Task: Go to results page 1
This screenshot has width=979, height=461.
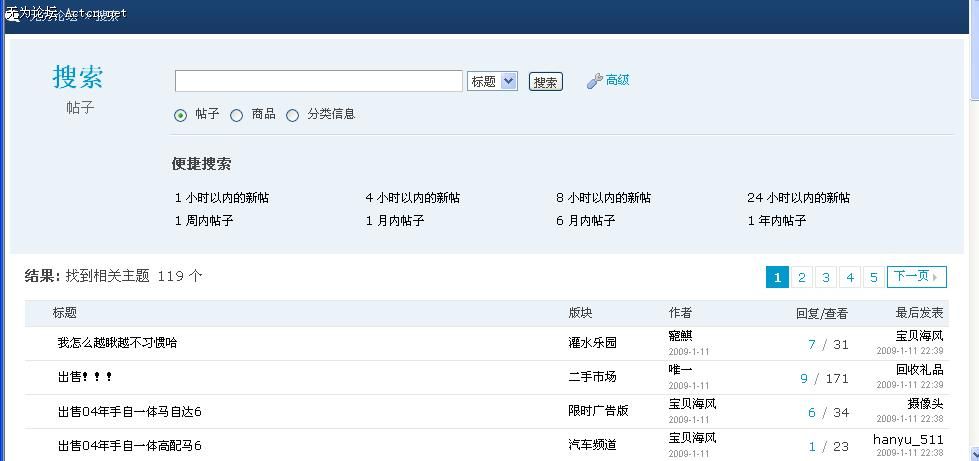Action: [x=777, y=277]
